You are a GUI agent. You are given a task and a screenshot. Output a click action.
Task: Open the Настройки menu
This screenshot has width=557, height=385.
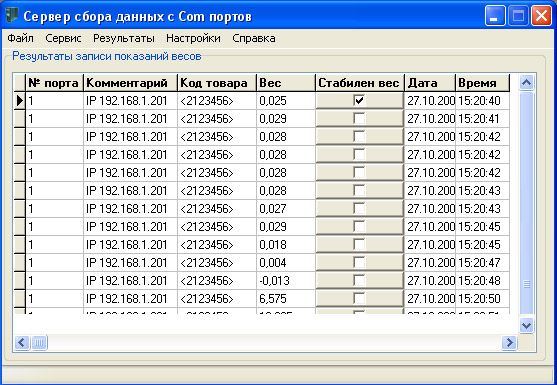pos(193,38)
